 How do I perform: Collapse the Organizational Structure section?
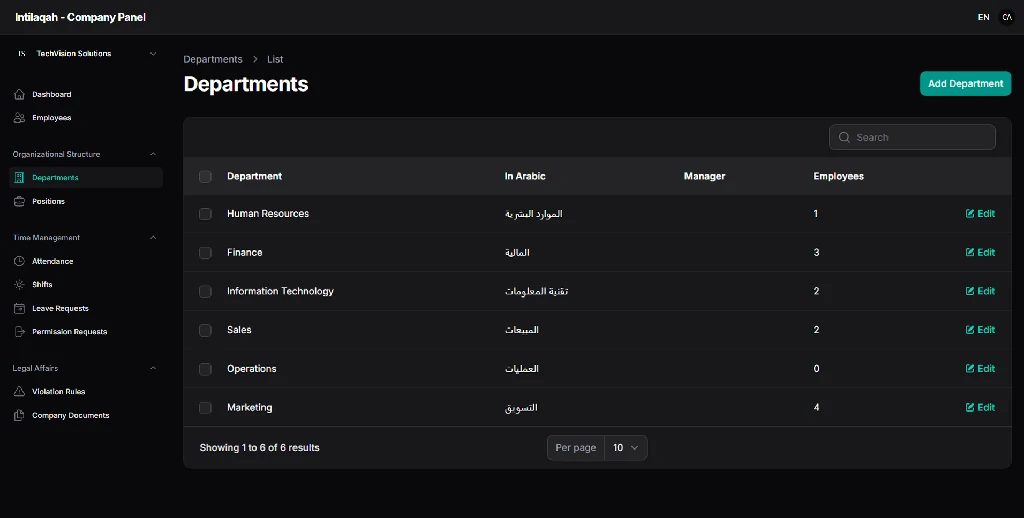tap(153, 155)
